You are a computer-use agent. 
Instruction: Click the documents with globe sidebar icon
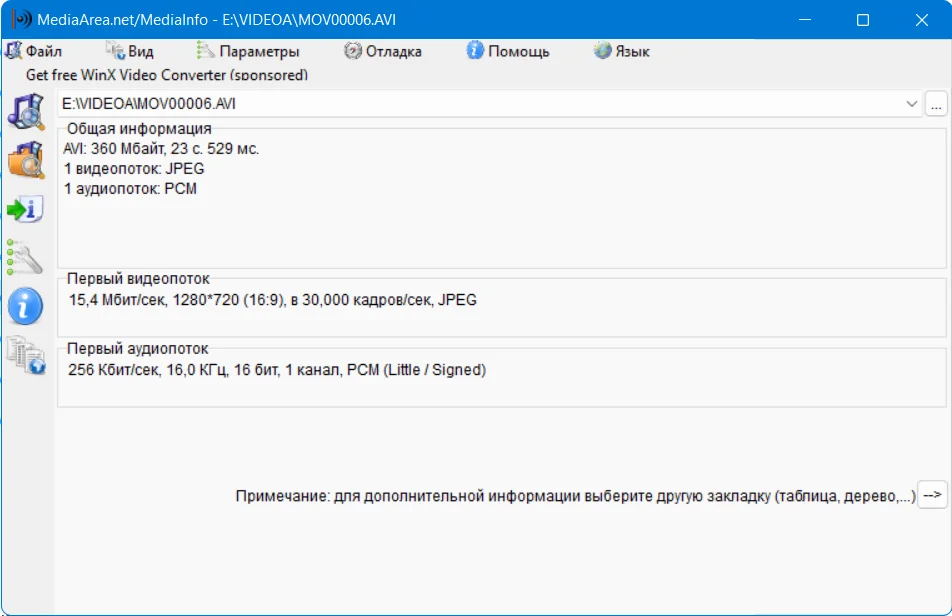tap(26, 356)
